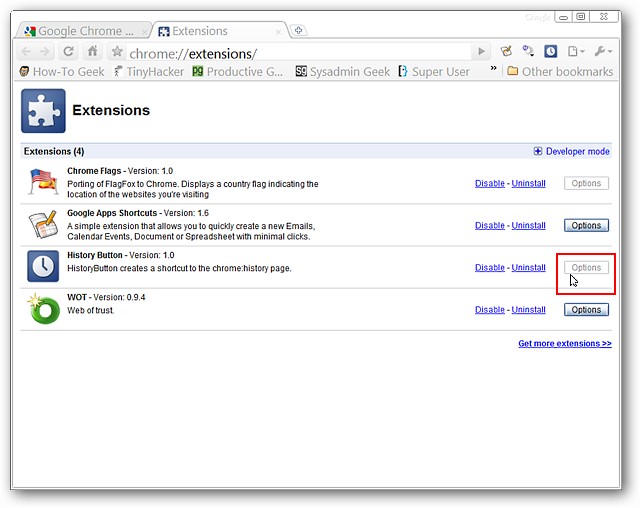Select the Extensions tab
The height and width of the screenshot is (508, 640).
pyautogui.click(x=218, y=31)
